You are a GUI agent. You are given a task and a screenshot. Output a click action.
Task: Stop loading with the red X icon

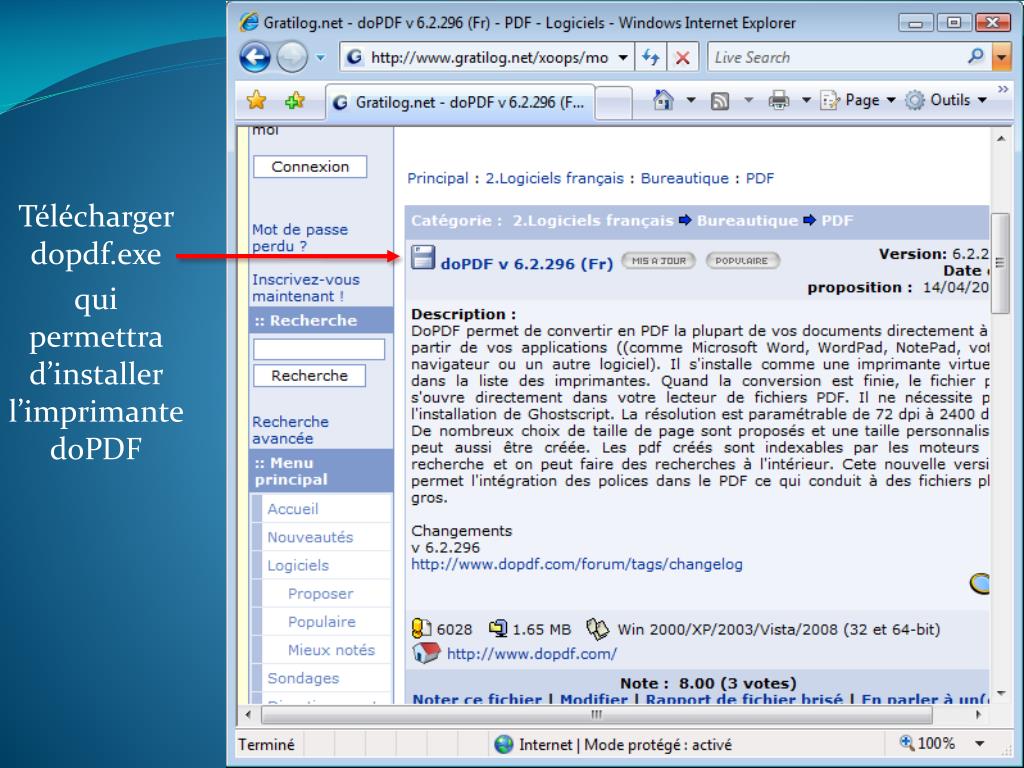(x=682, y=57)
